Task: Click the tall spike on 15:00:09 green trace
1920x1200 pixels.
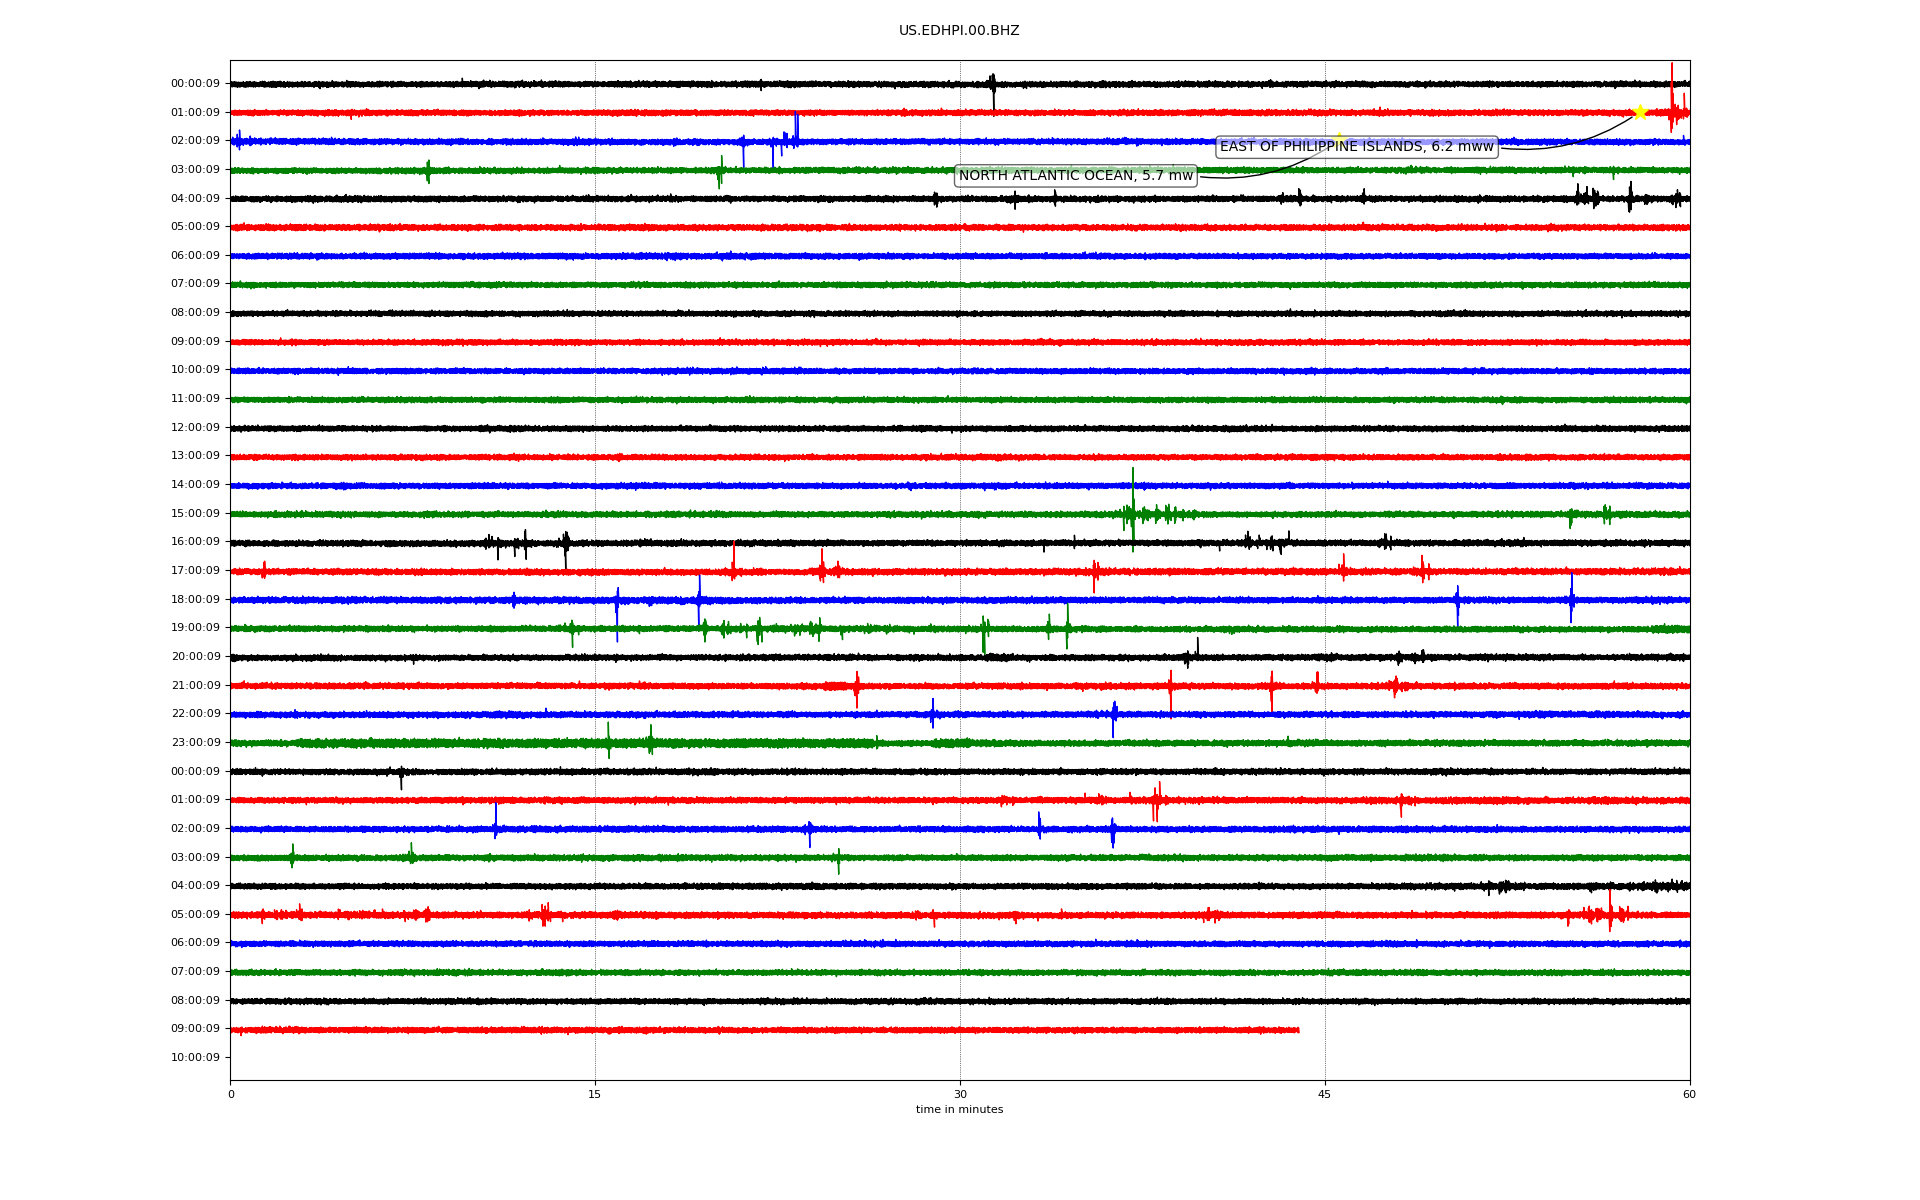Action: (x=1133, y=509)
